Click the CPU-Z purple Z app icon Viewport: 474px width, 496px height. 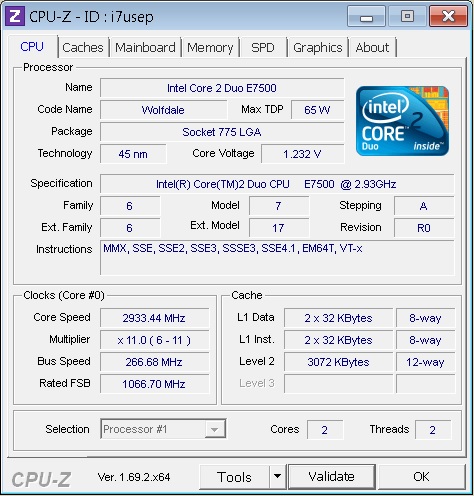pyautogui.click(x=15, y=16)
